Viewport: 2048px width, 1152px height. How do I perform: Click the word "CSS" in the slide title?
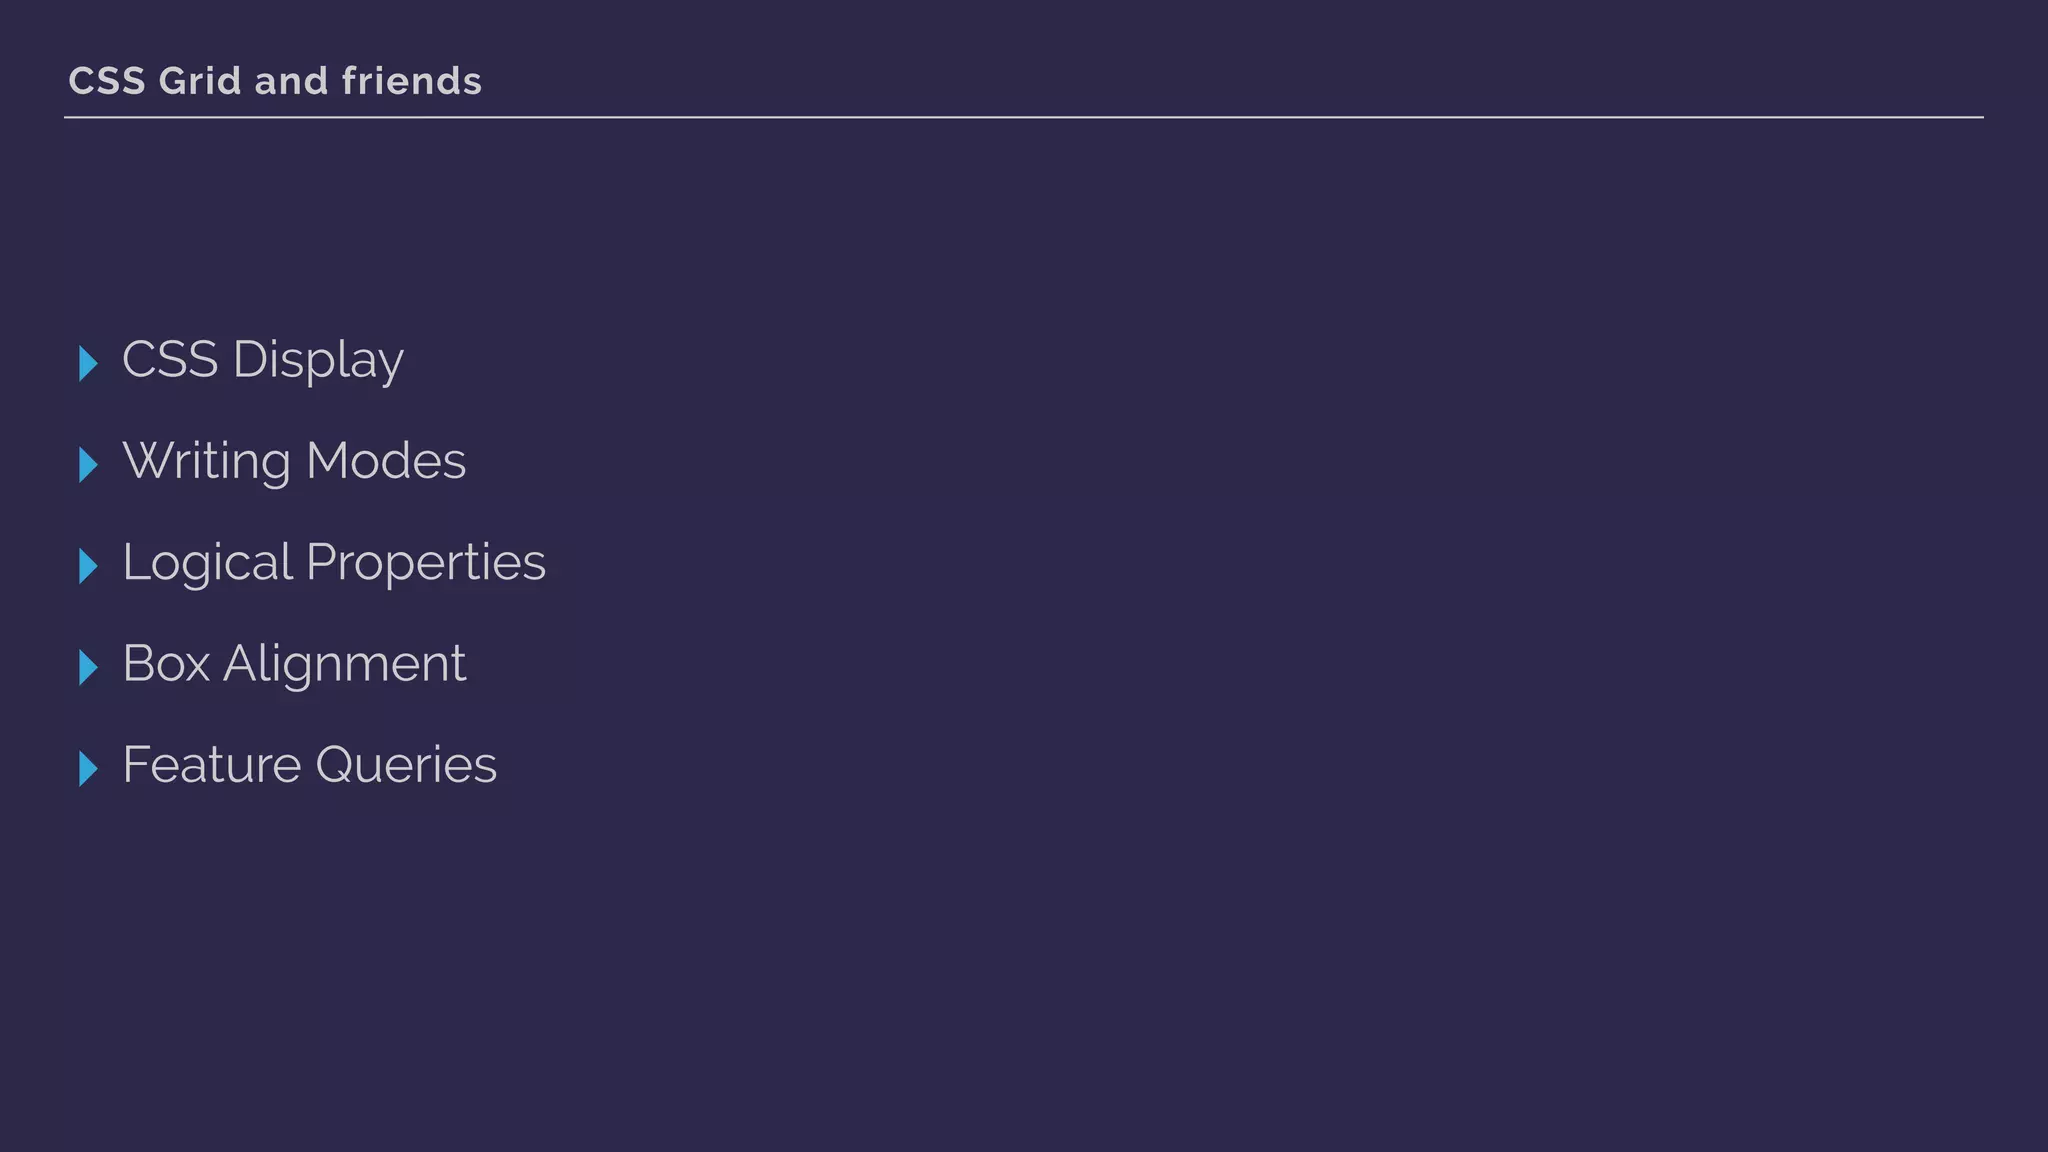coord(107,81)
